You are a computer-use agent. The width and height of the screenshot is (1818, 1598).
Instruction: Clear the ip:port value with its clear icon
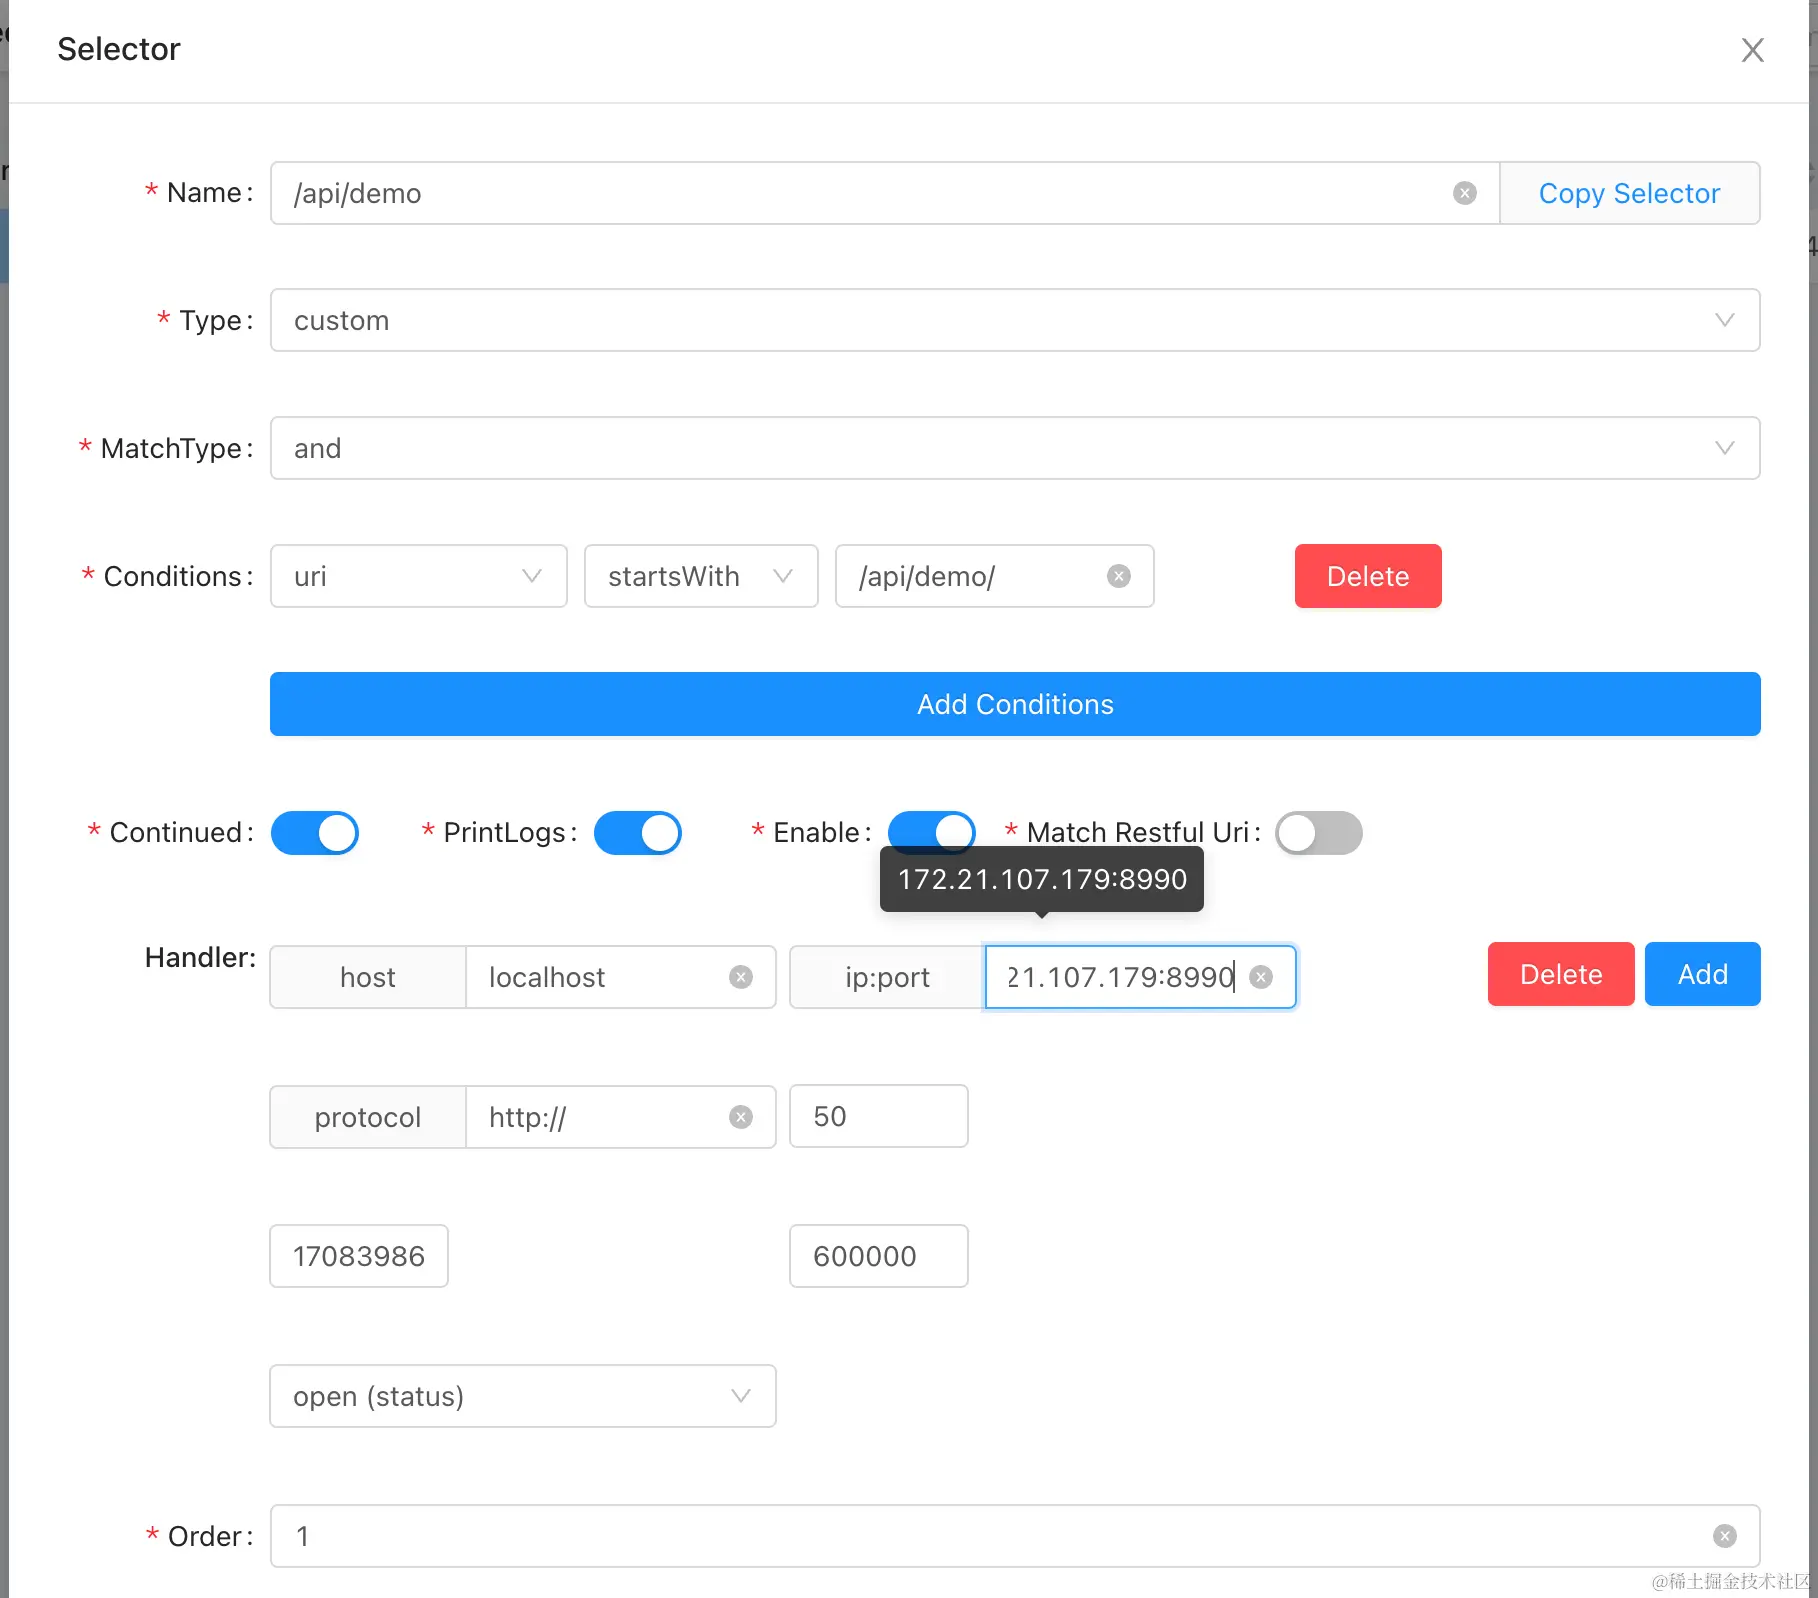[x=1262, y=977]
